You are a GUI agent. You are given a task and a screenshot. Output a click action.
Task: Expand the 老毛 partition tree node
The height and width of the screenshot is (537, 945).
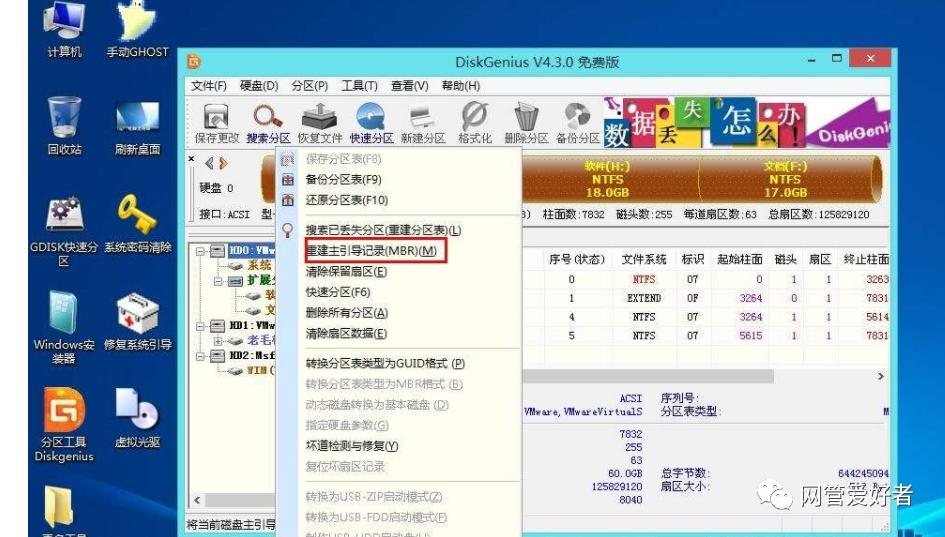(x=219, y=341)
